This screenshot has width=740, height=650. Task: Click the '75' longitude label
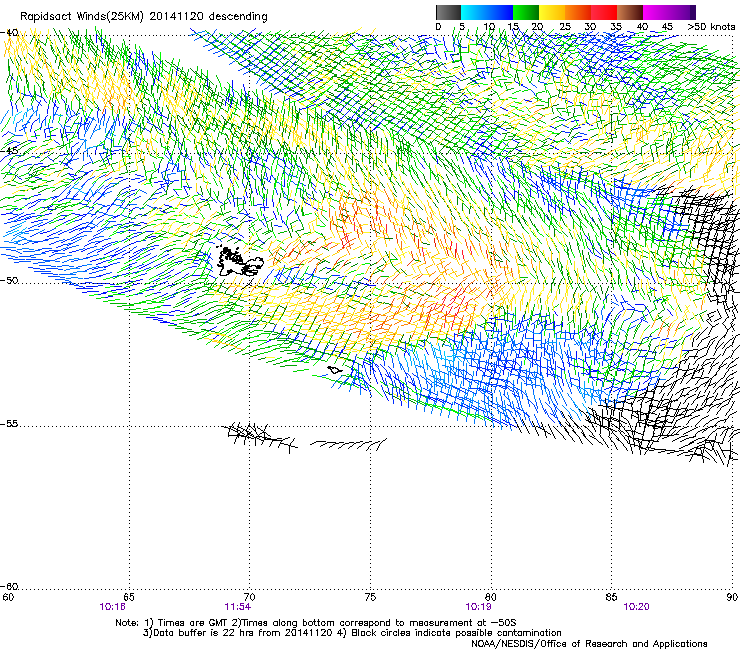click(x=370, y=597)
